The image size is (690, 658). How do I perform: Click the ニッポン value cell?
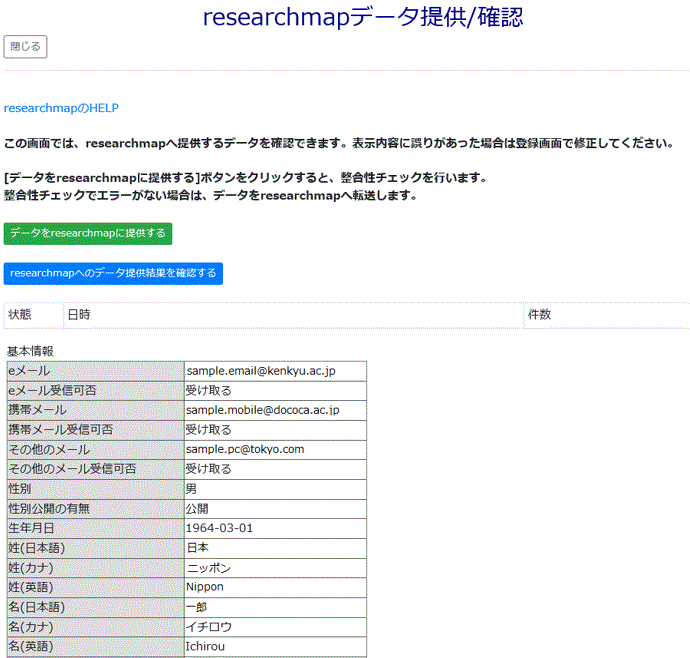(275, 568)
